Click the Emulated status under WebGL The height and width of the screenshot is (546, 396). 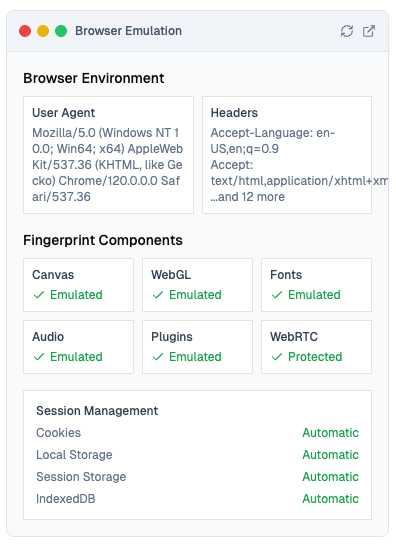[x=195, y=295]
